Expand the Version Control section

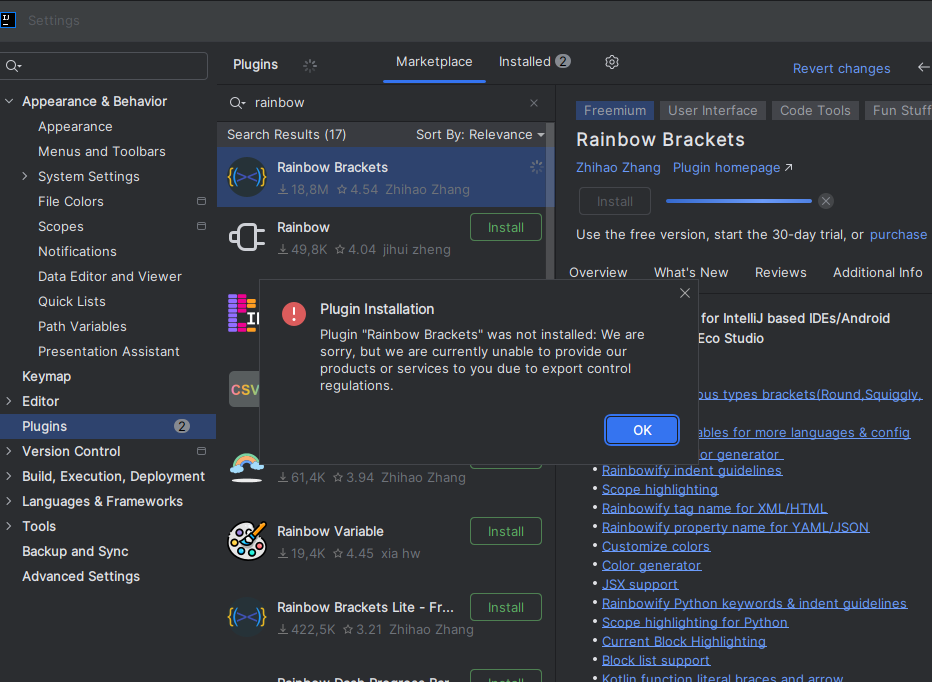[x=9, y=451]
